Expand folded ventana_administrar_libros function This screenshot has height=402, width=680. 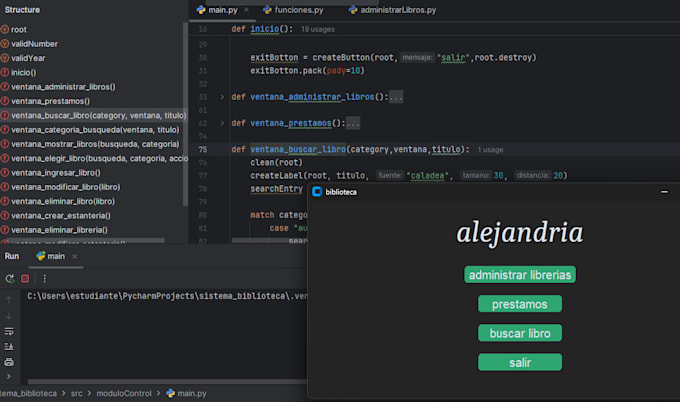(x=222, y=97)
